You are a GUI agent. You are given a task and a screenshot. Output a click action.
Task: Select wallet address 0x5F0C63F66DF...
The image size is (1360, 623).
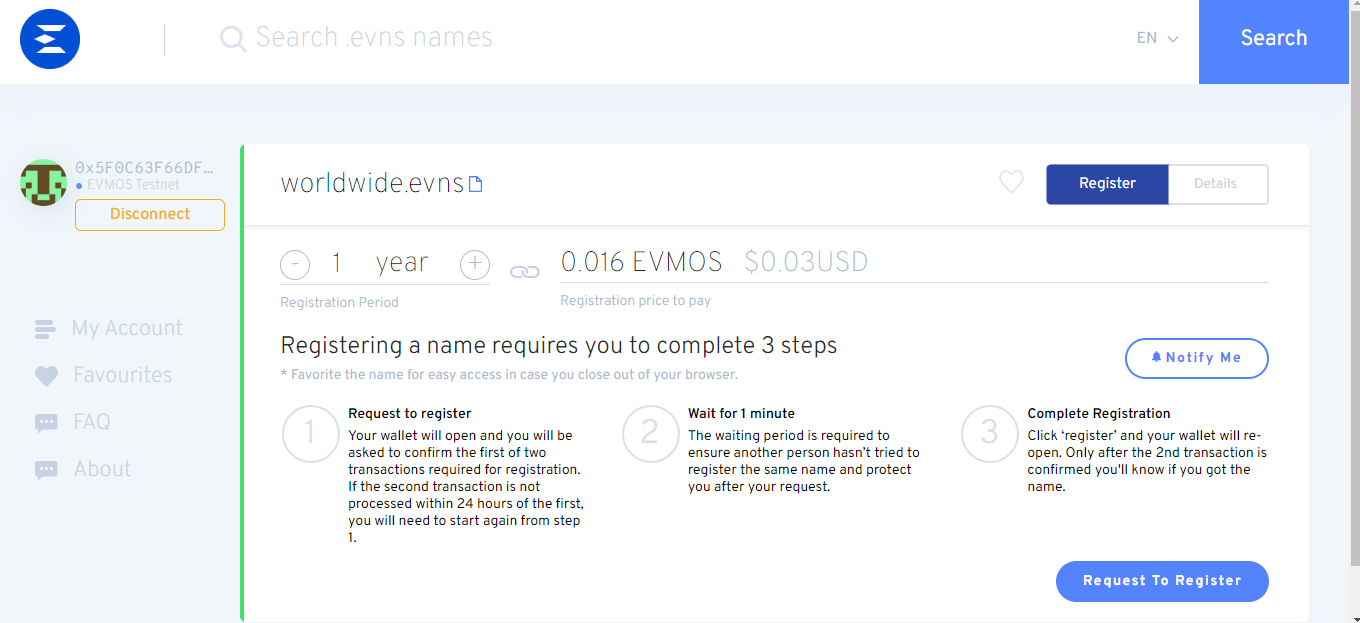click(x=144, y=168)
